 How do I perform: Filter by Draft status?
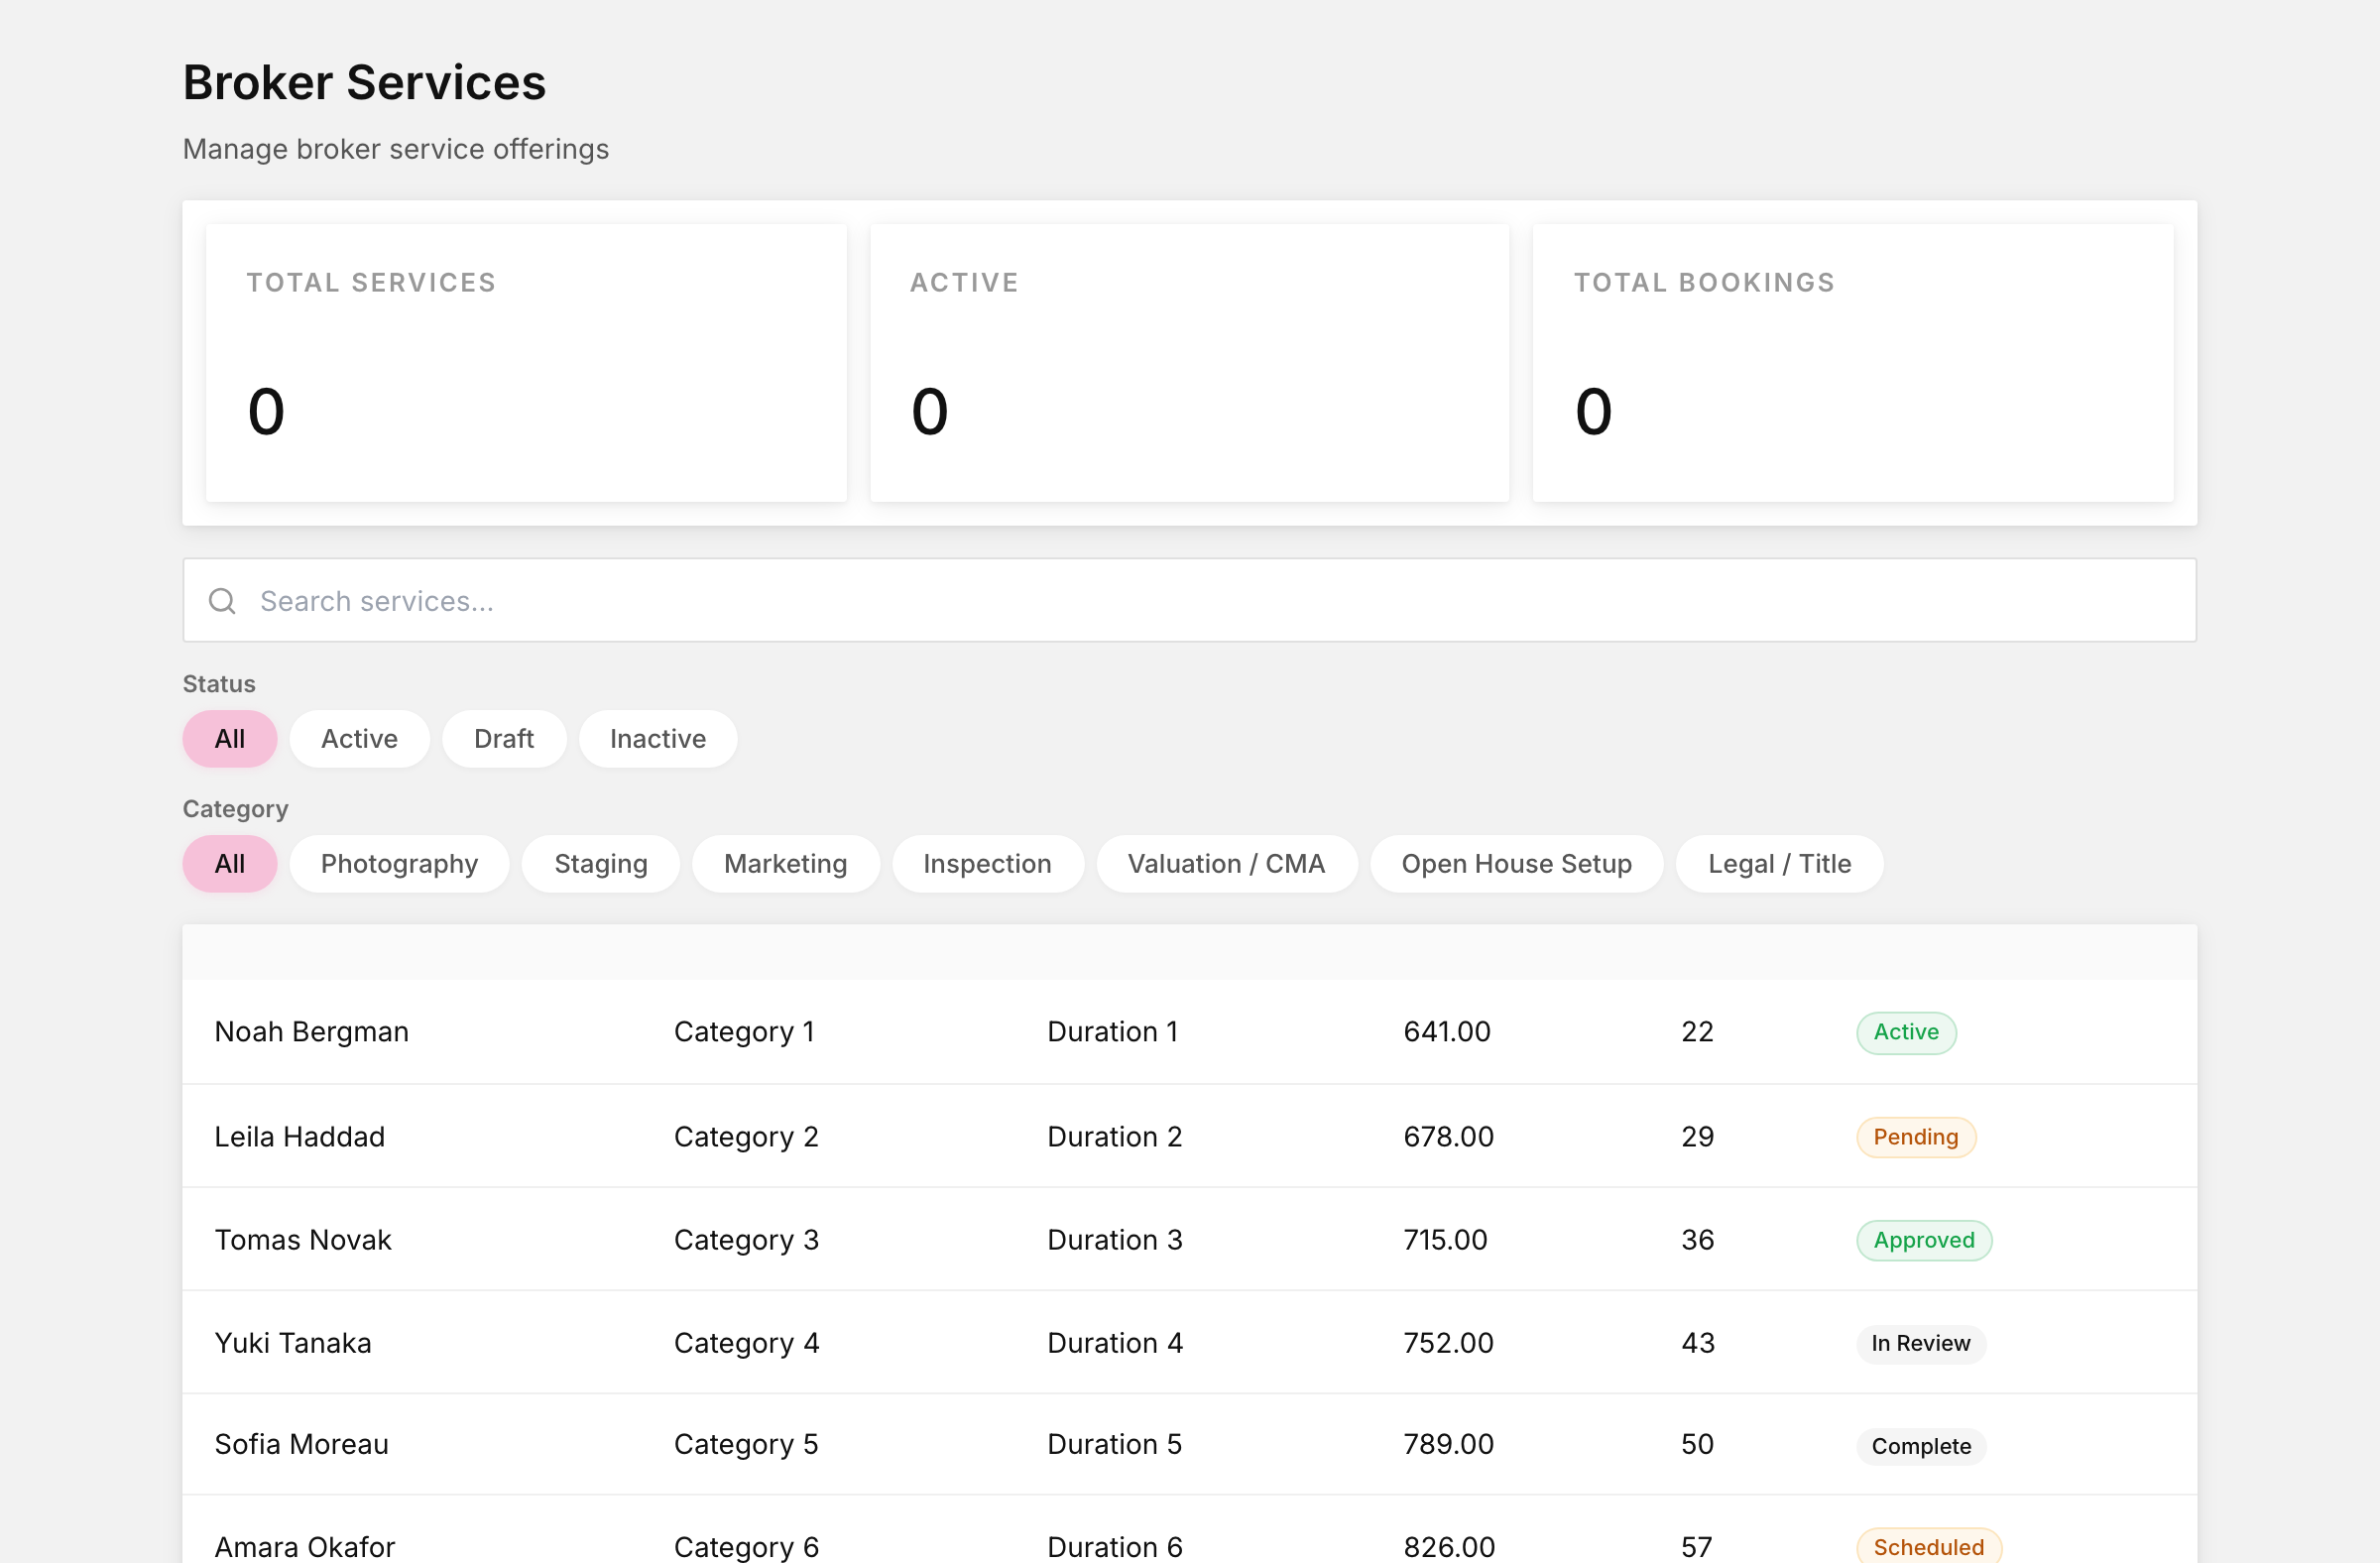pyautogui.click(x=504, y=739)
